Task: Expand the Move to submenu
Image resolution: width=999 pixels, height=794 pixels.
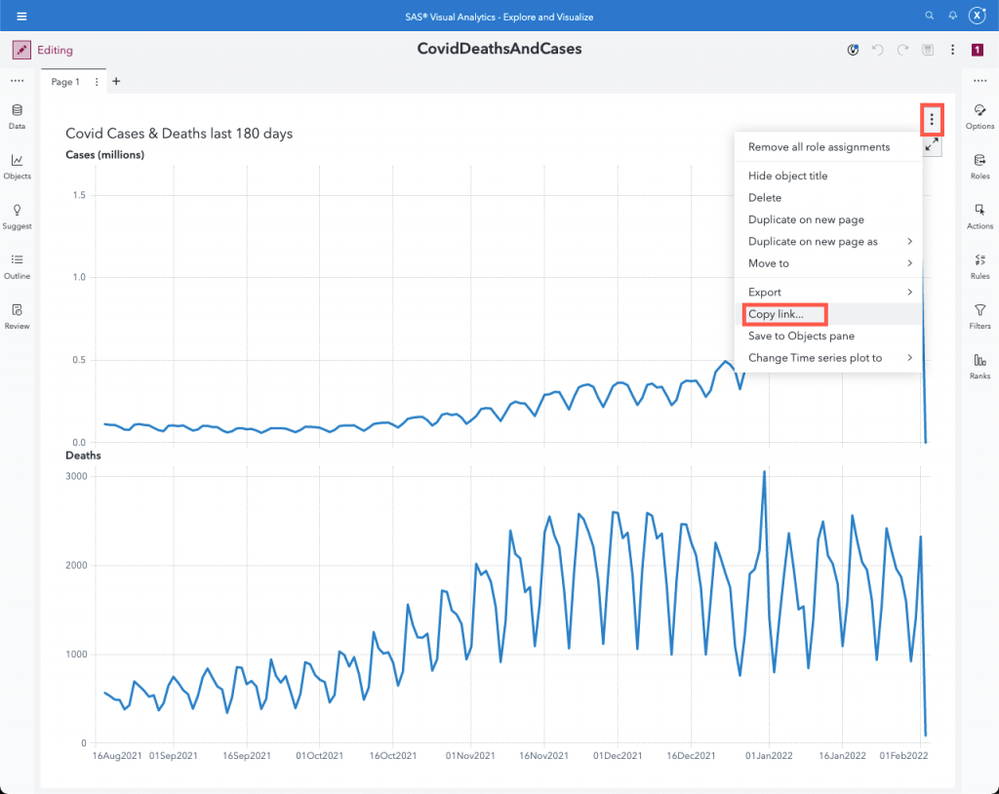Action: (828, 263)
